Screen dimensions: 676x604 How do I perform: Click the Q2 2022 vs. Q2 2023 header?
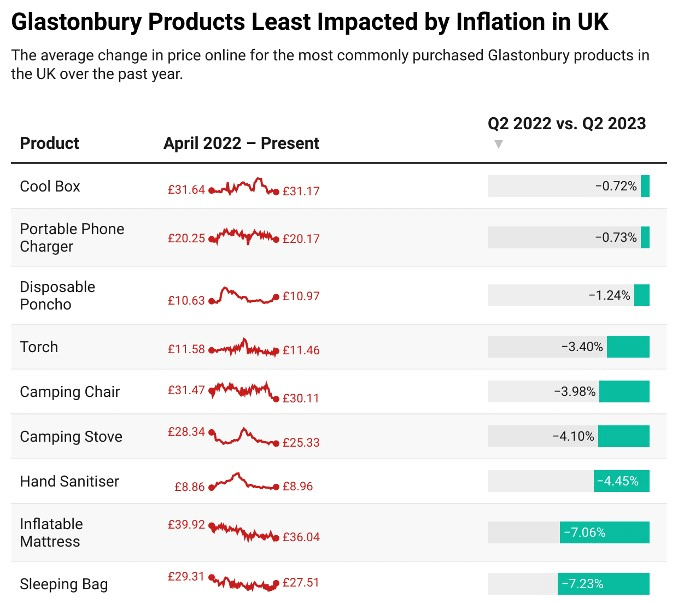click(566, 124)
